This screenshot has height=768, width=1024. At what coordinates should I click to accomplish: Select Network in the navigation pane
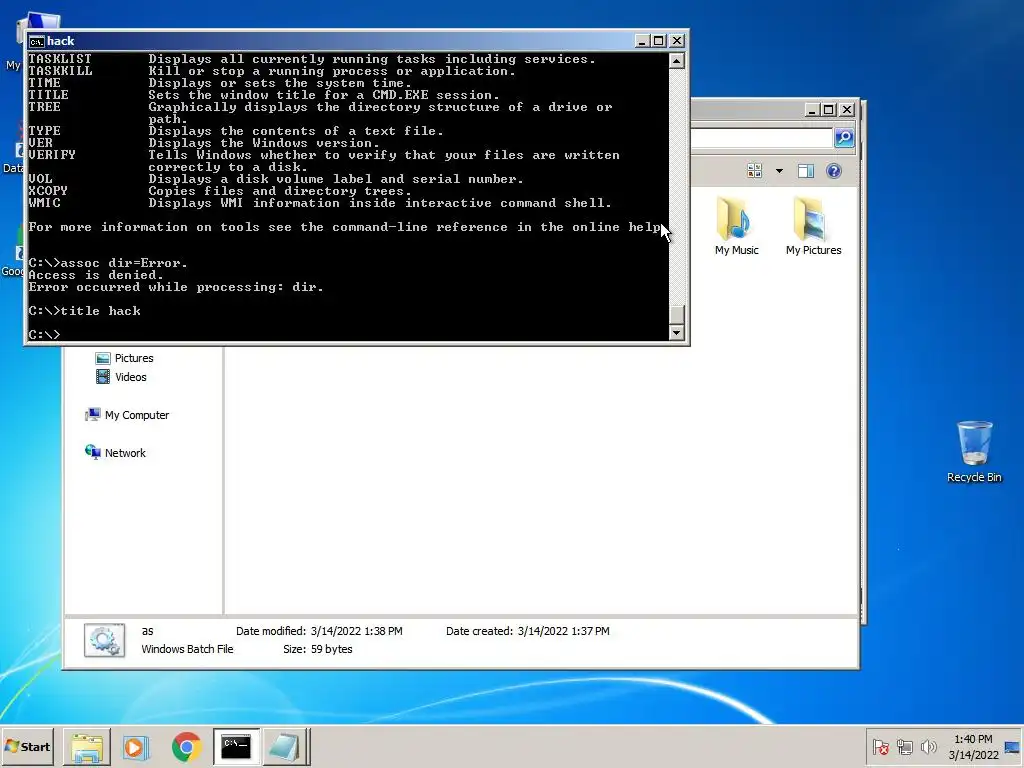tap(116, 453)
